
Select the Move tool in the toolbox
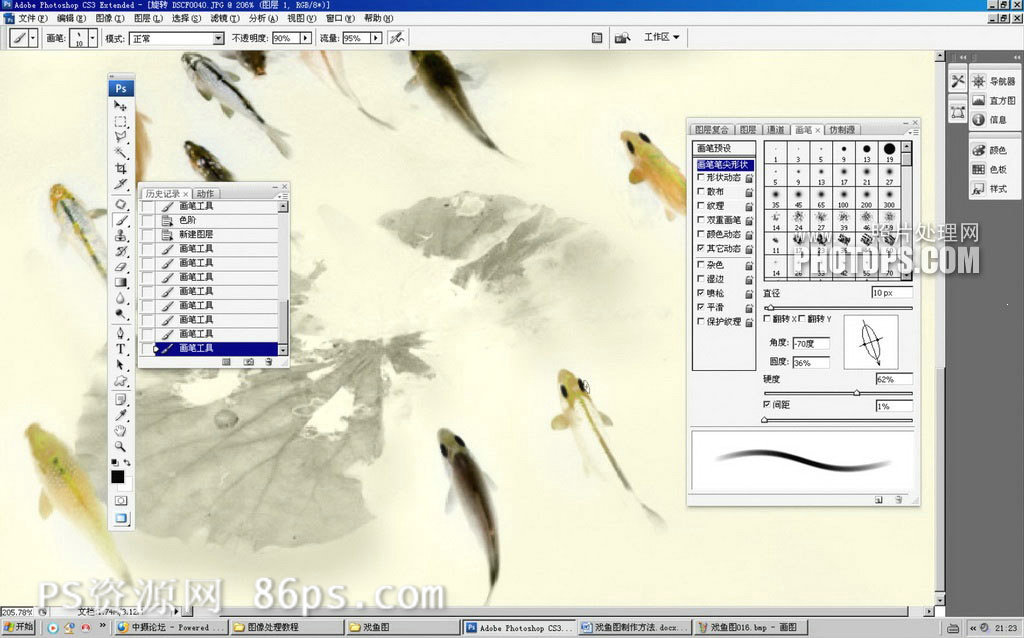(121, 106)
